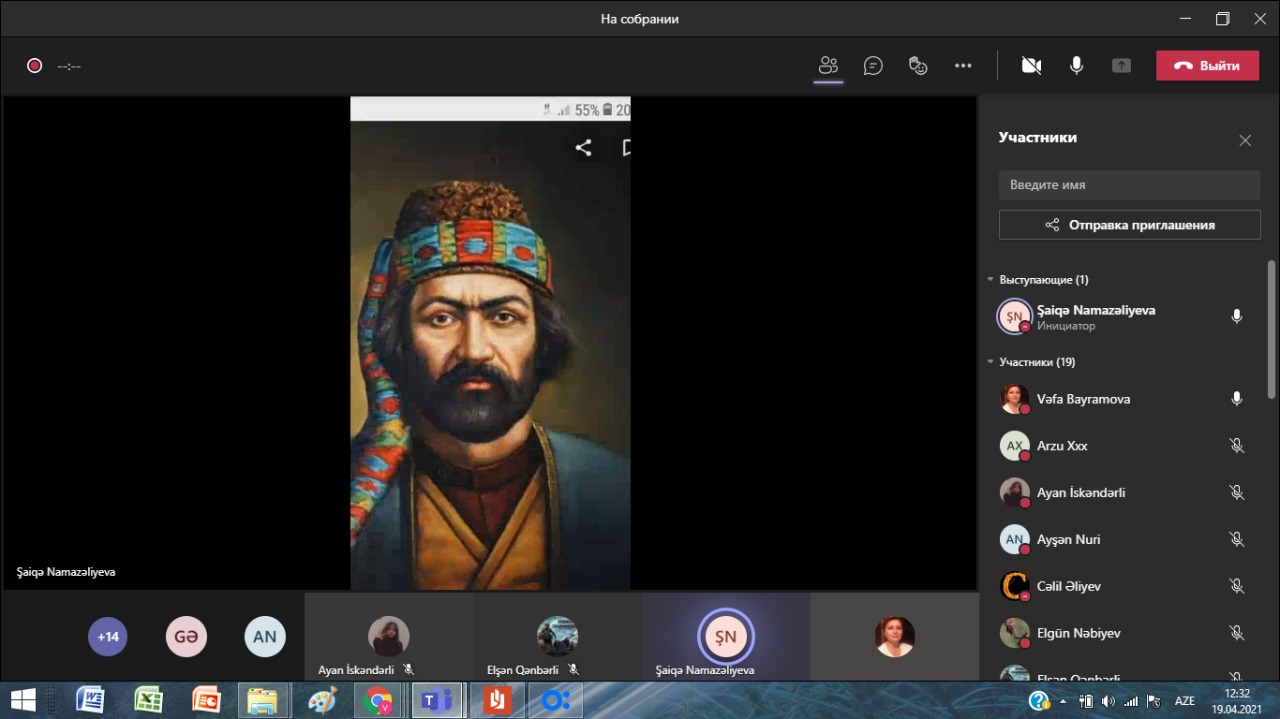Click the share screen tray icon
This screenshot has width=1280, height=719.
click(x=1121, y=66)
